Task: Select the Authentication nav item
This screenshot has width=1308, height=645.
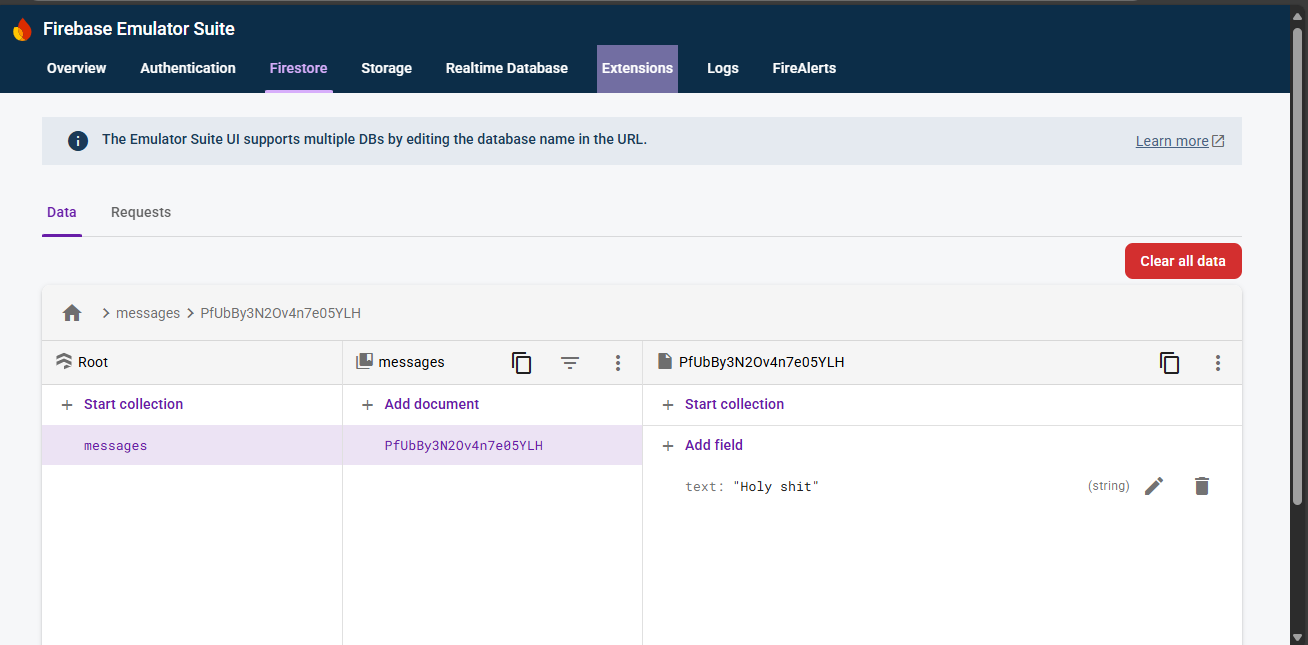Action: 187,68
